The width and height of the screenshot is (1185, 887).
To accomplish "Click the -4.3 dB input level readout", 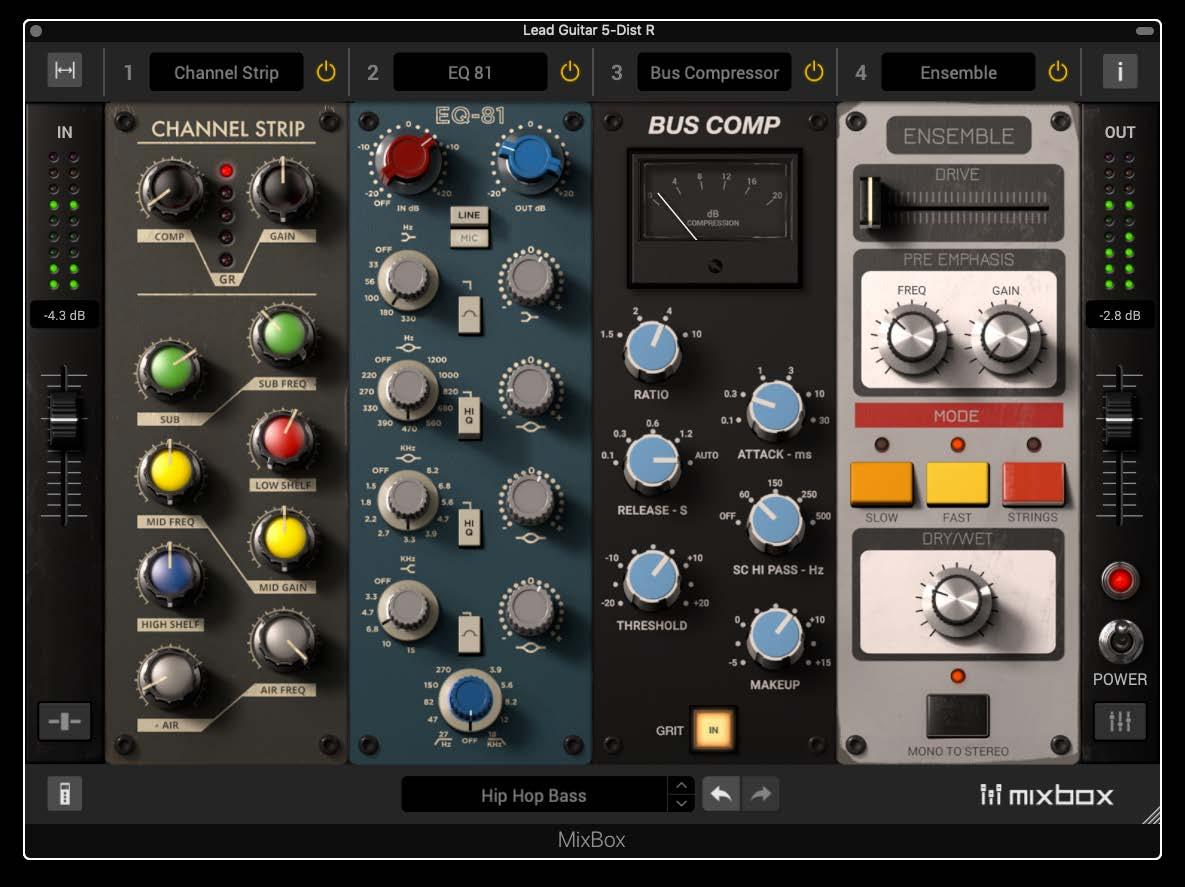I will 64,315.
